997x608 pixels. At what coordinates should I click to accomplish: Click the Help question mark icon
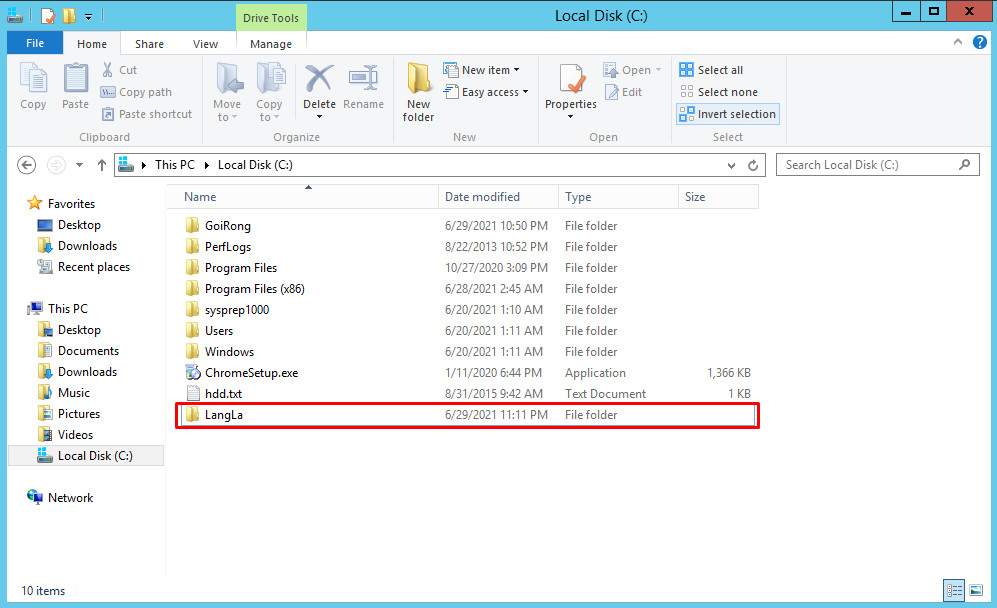[980, 44]
